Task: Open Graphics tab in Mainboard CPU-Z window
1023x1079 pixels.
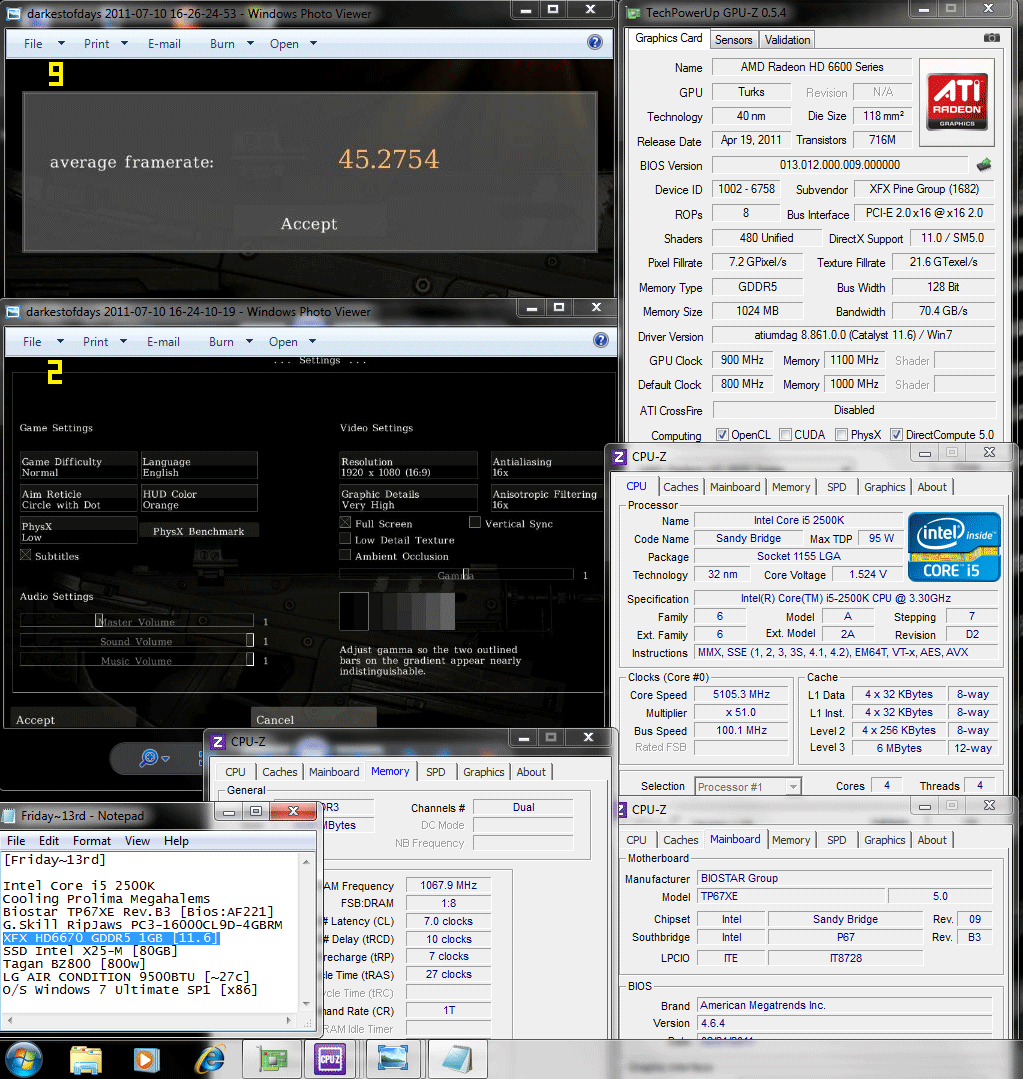Action: pos(884,840)
